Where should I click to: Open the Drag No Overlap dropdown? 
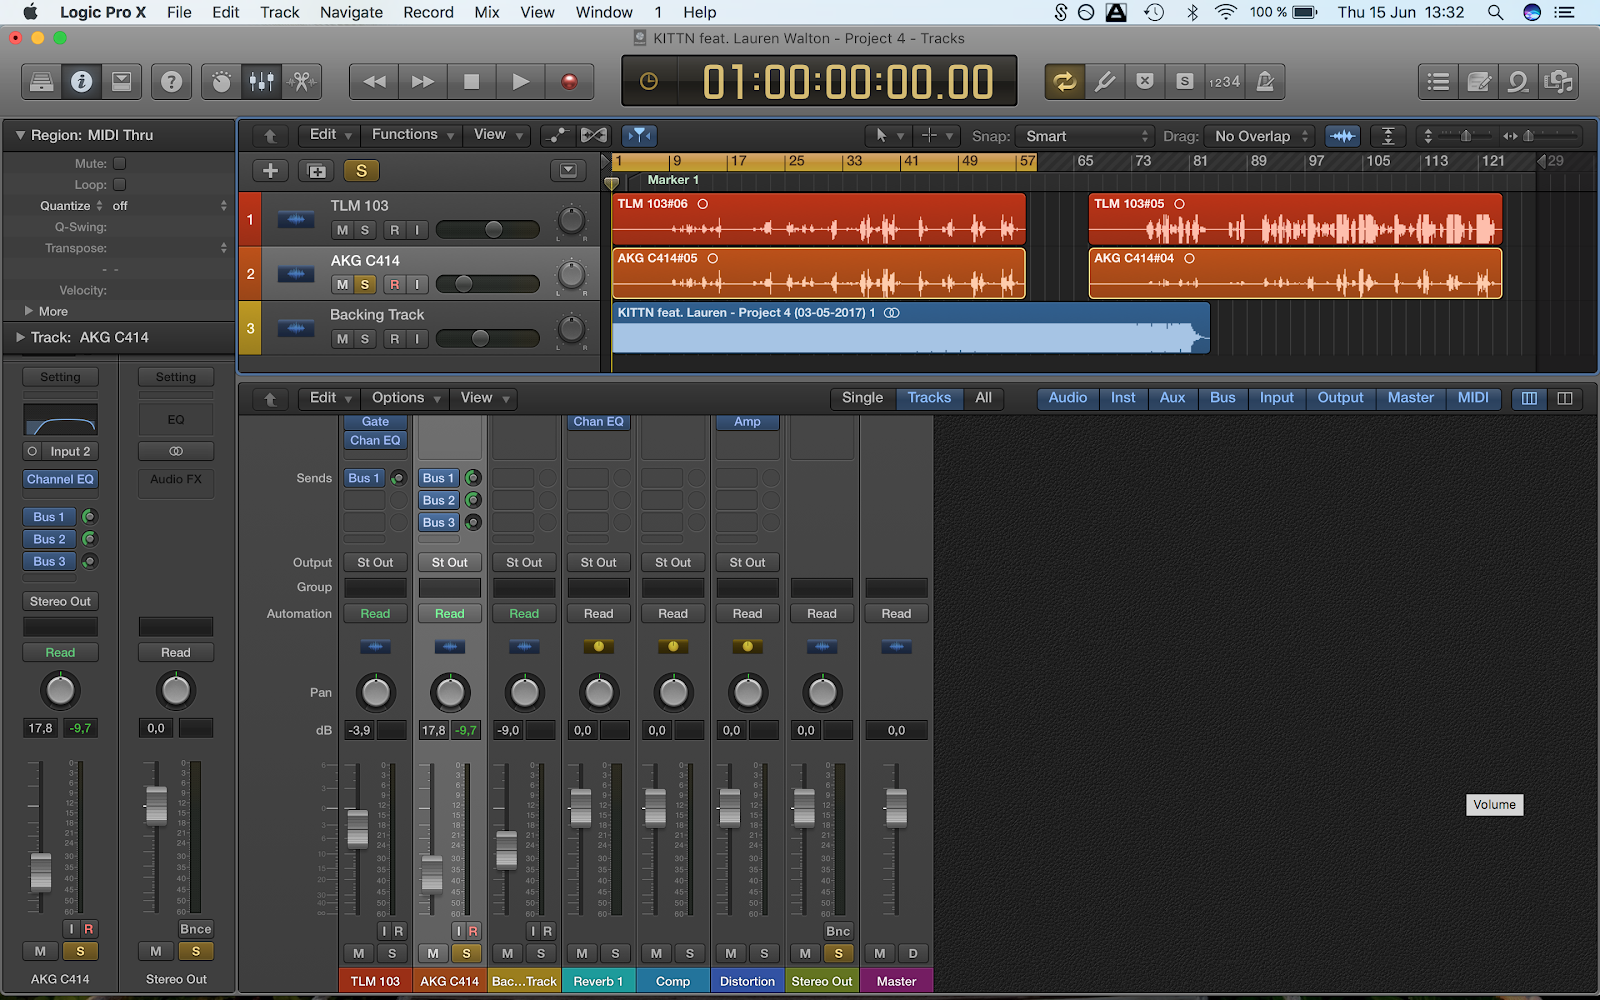click(1259, 136)
